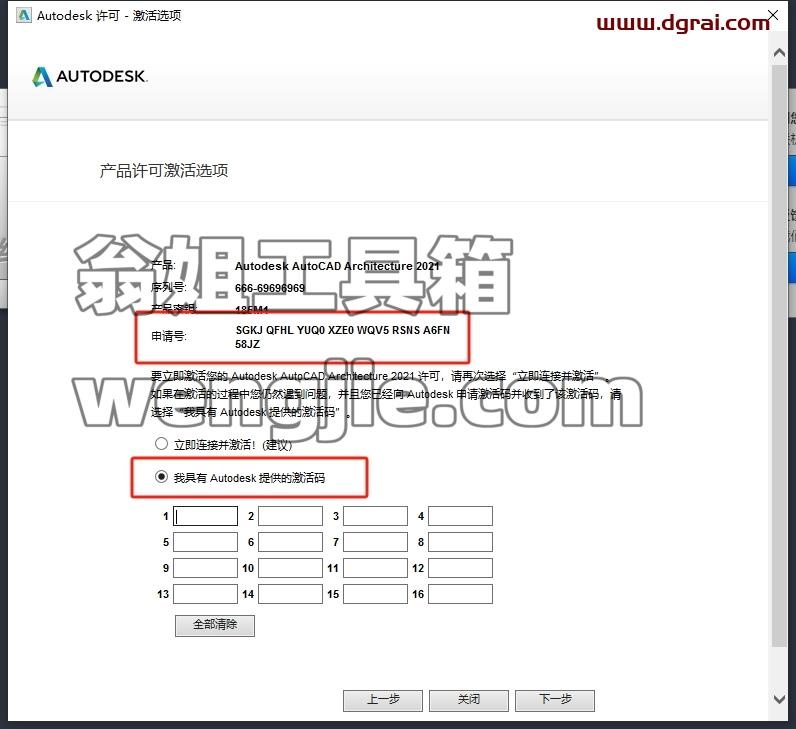Click the Autodesk title bar app icon

click(24, 15)
